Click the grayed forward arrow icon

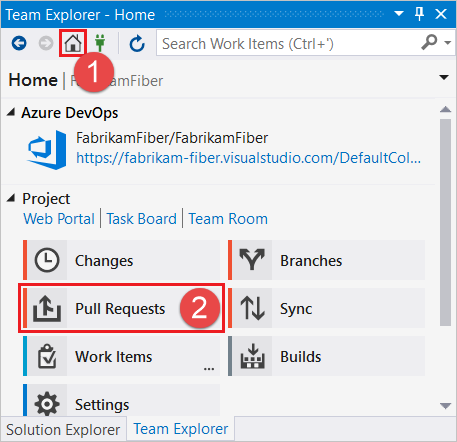(x=46, y=43)
